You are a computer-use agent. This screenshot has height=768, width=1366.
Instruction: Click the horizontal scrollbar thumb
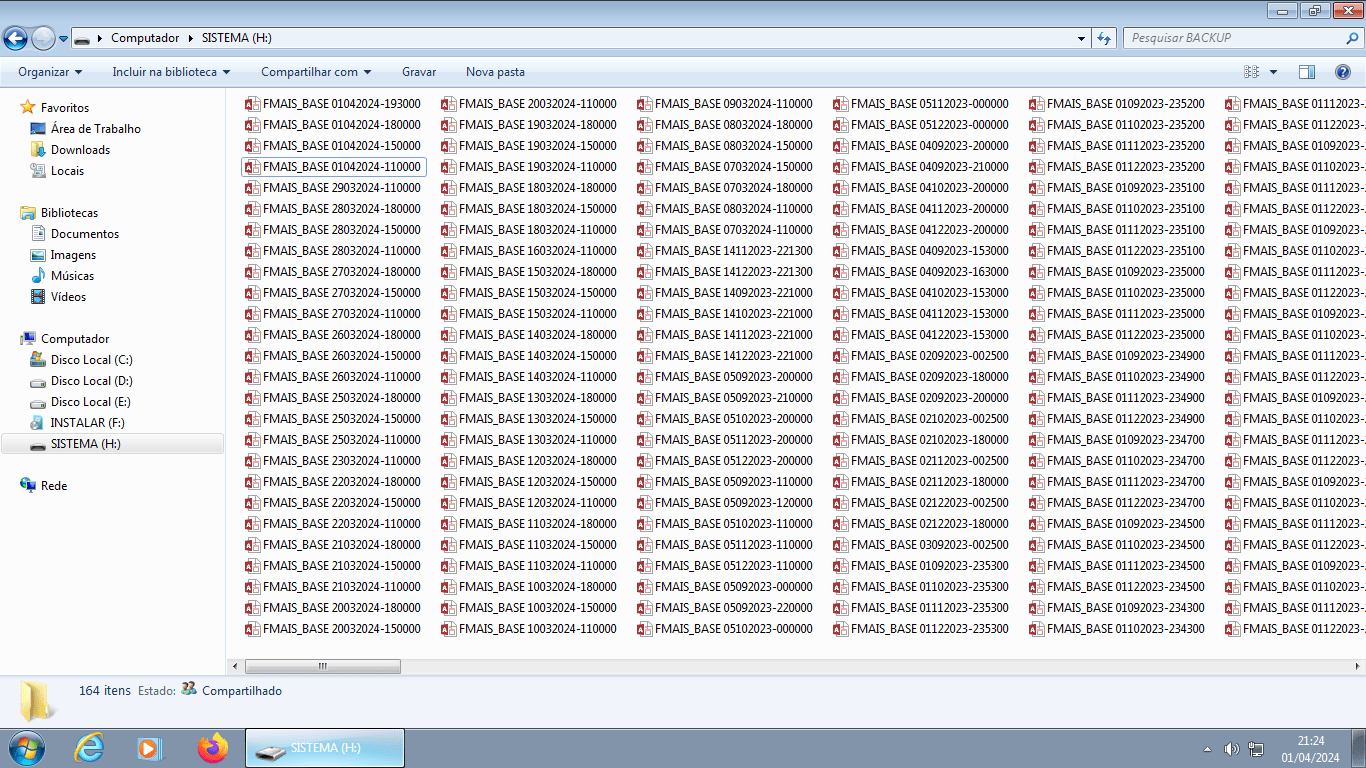(x=323, y=666)
